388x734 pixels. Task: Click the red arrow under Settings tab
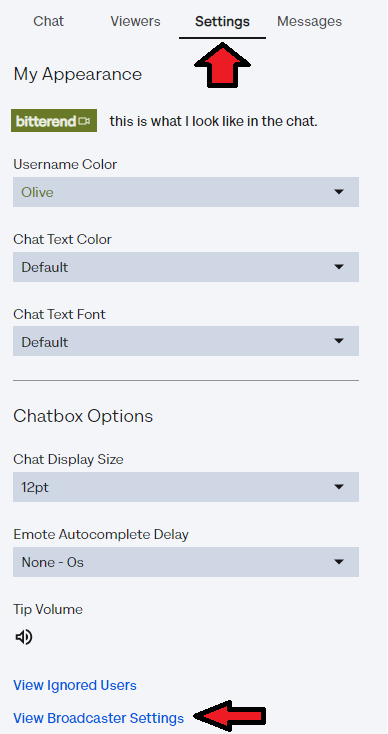coord(222,65)
